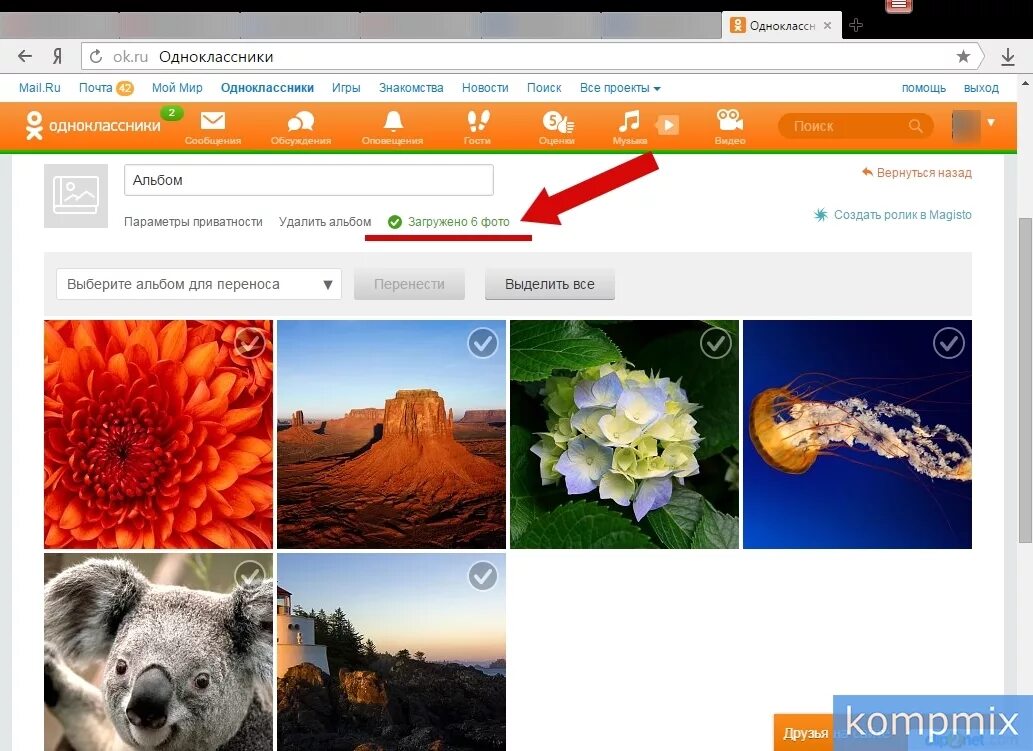Open the Сообщения envelope icon
Viewport: 1033px width, 751px height.
[x=212, y=121]
